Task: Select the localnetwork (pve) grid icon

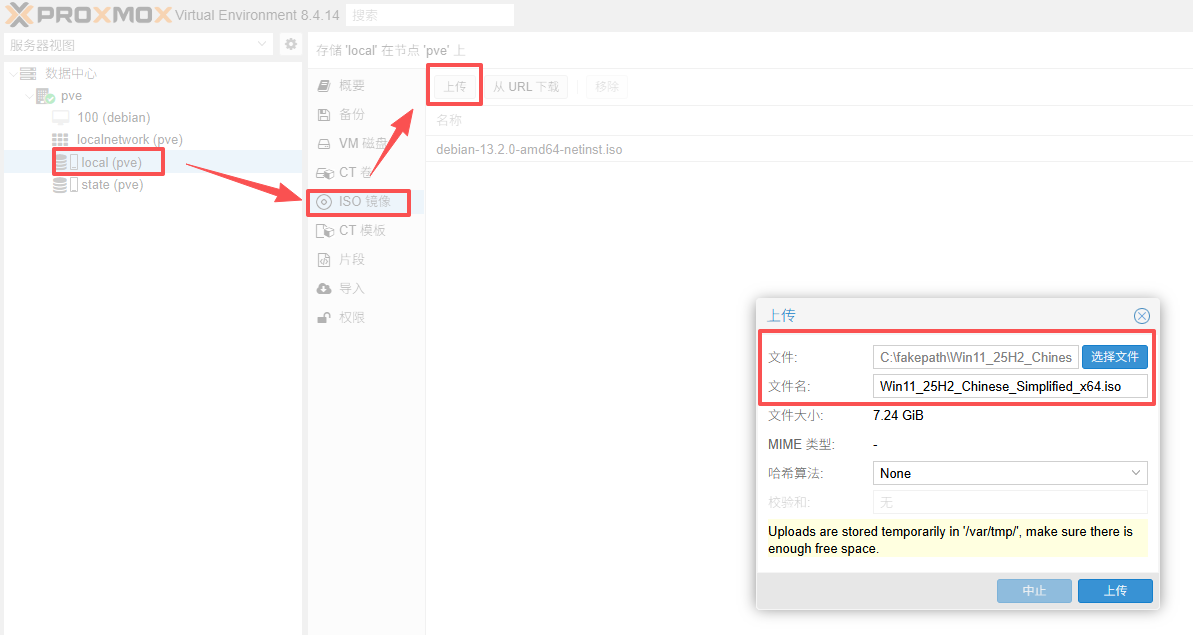Action: coord(61,140)
